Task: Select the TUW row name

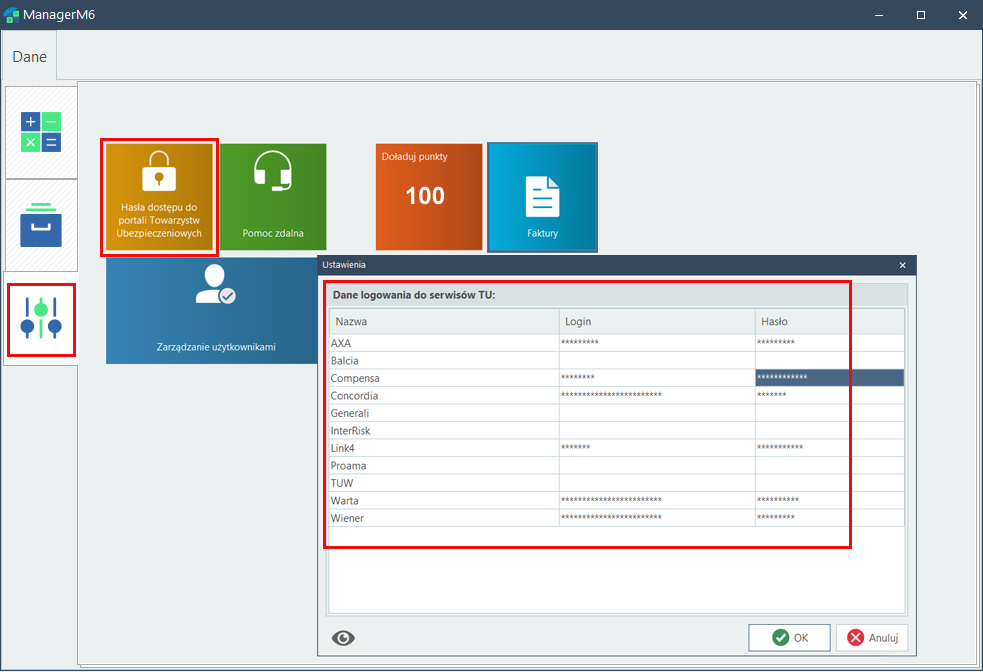Action: [444, 483]
